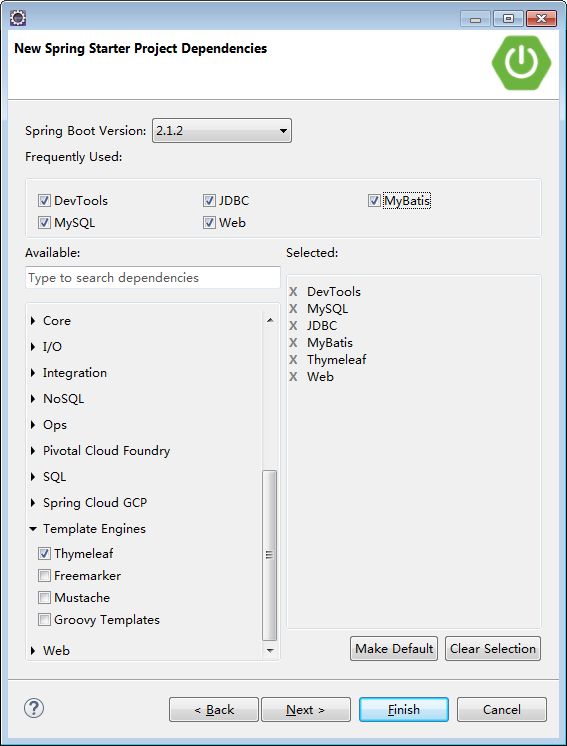Viewport: 567px width, 746px height.
Task: Cancel the new project wizard
Action: pos(502,710)
